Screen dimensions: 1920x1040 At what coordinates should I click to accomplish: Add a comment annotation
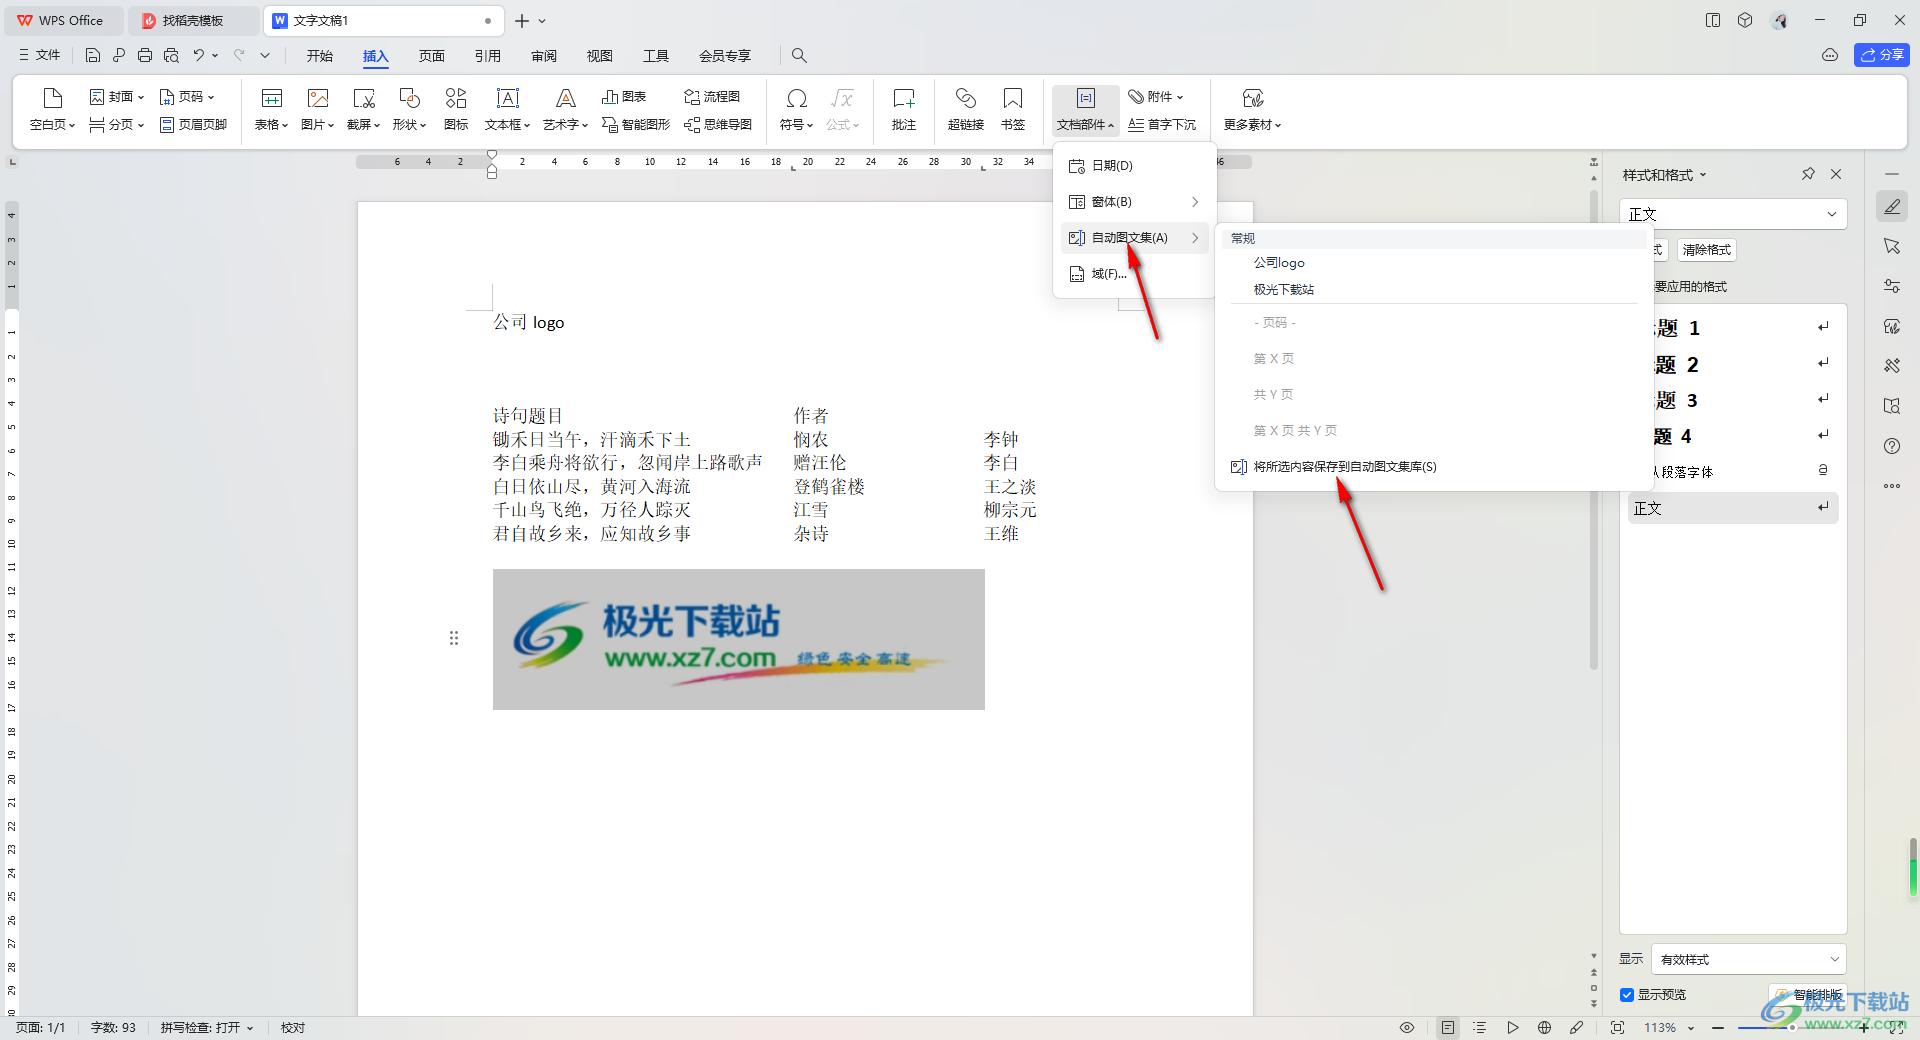(904, 109)
